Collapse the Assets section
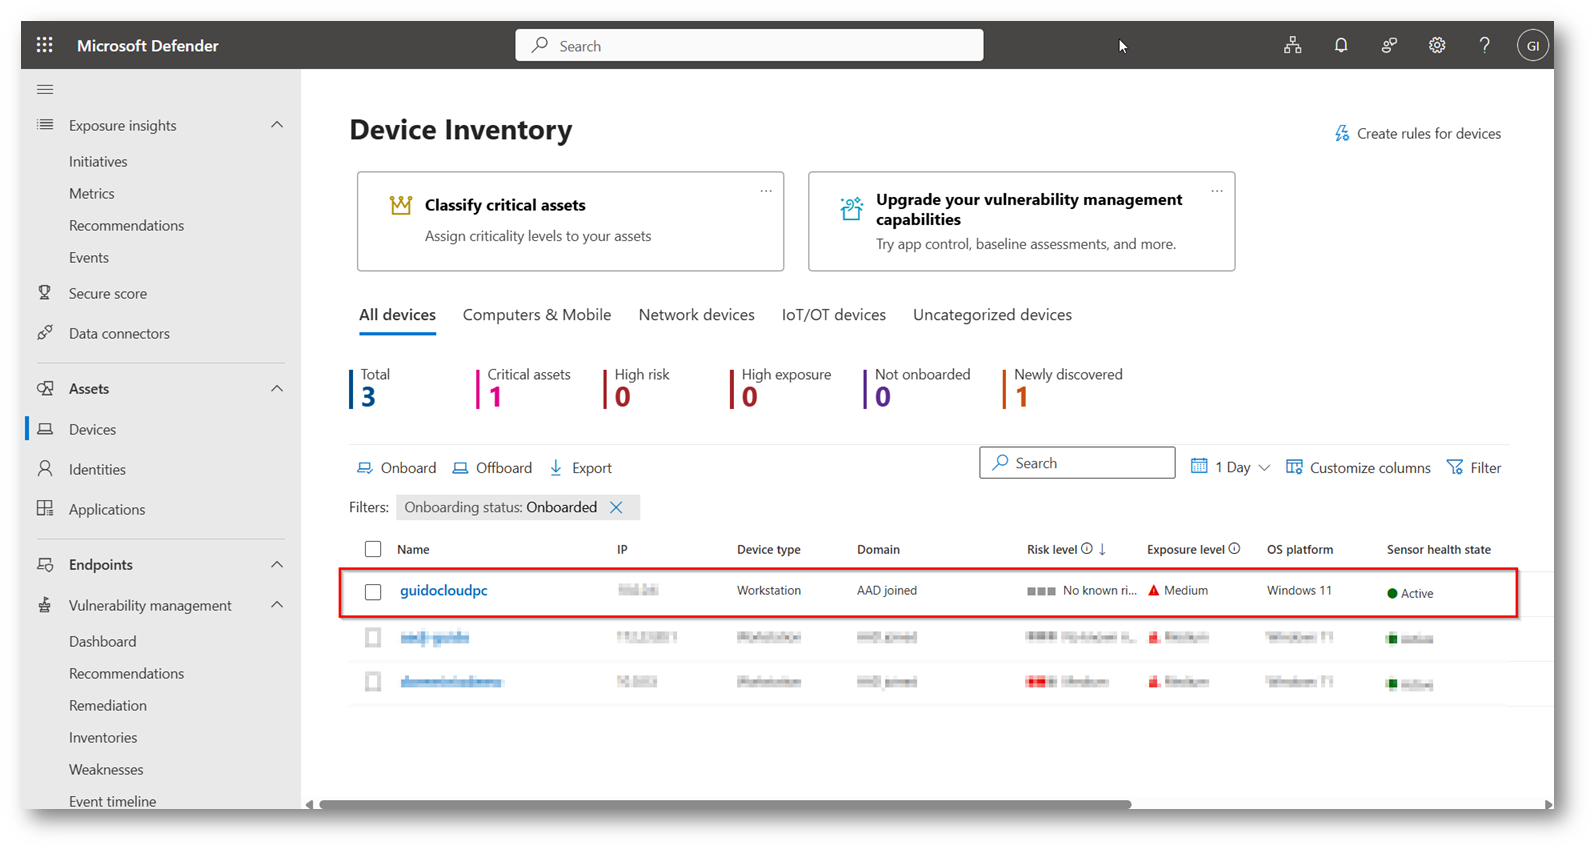 [x=277, y=389]
